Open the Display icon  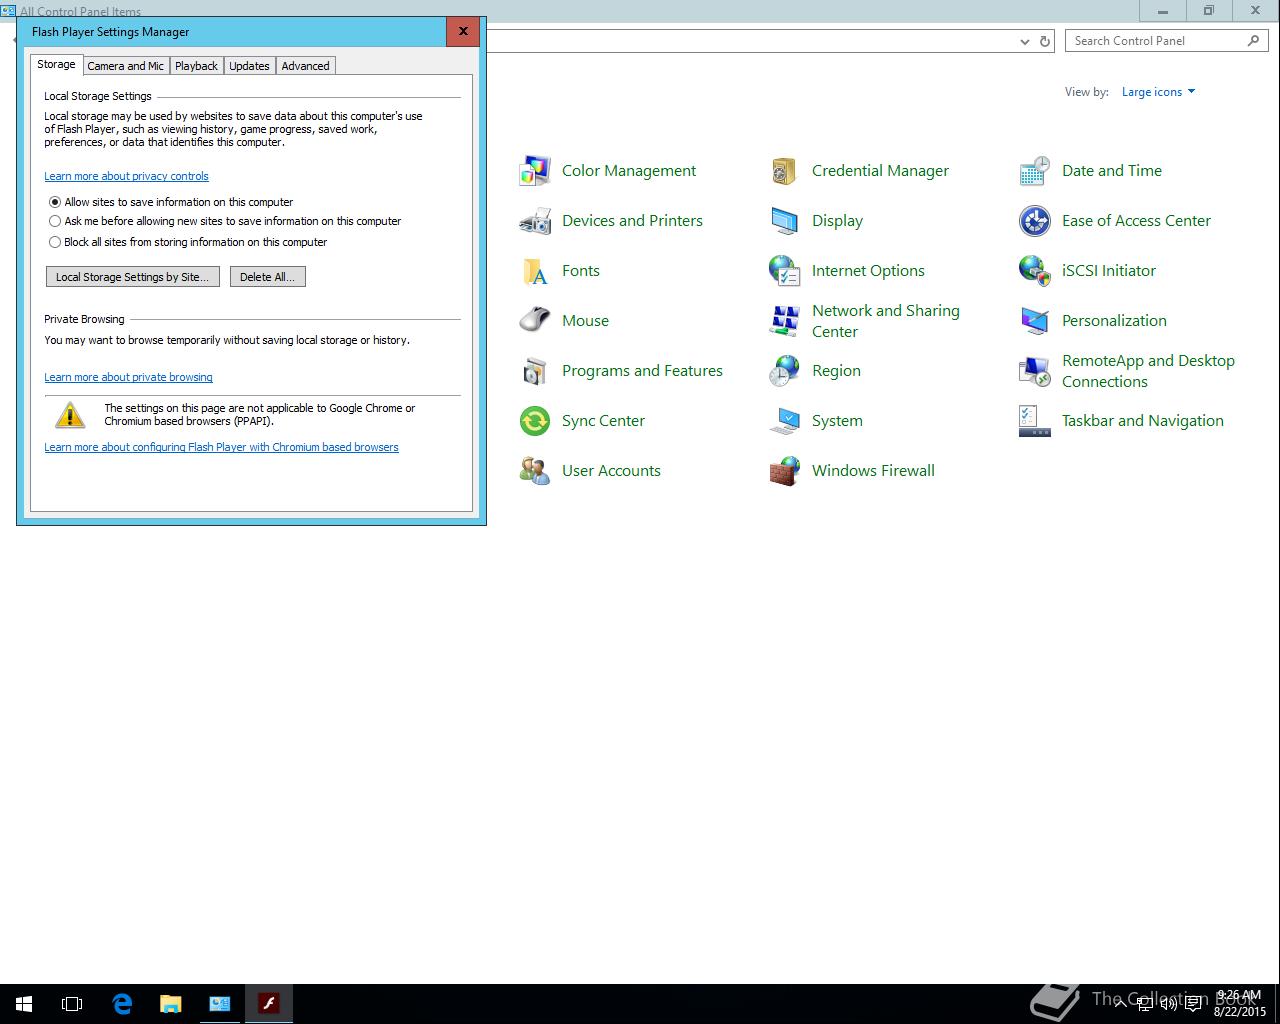coord(785,221)
